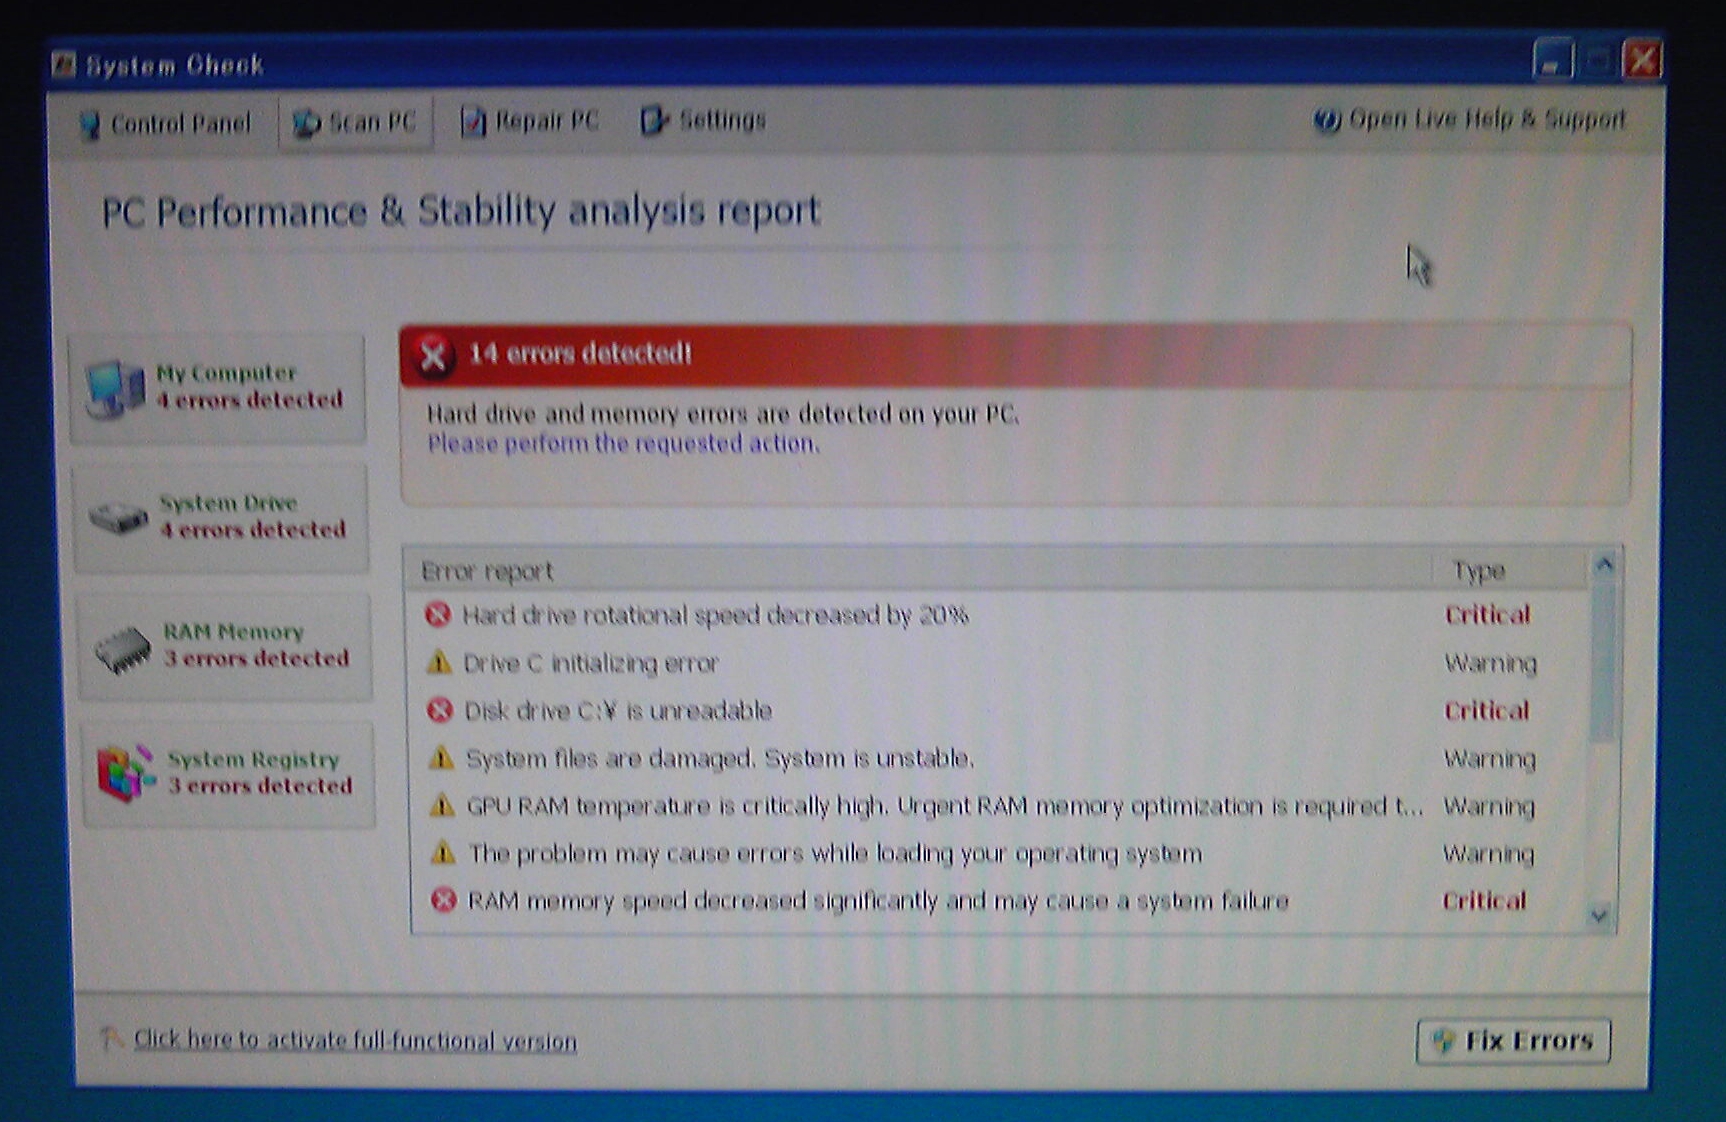
Task: Click the activate full-functional version link
Action: point(355,1040)
